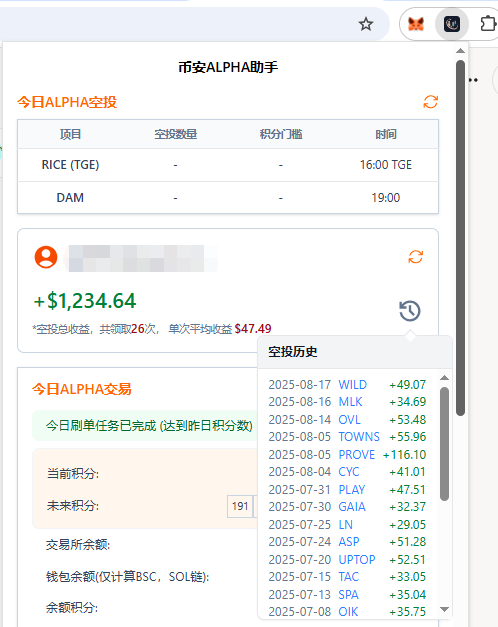Open the PROVE token link
Screen dimensions: 498x627
click(x=357, y=455)
